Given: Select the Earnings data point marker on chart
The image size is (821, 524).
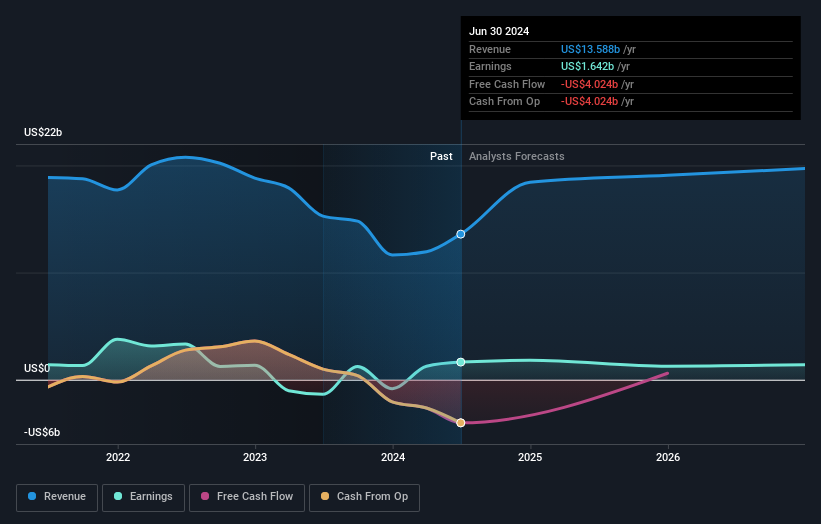Looking at the screenshot, I should click(461, 362).
